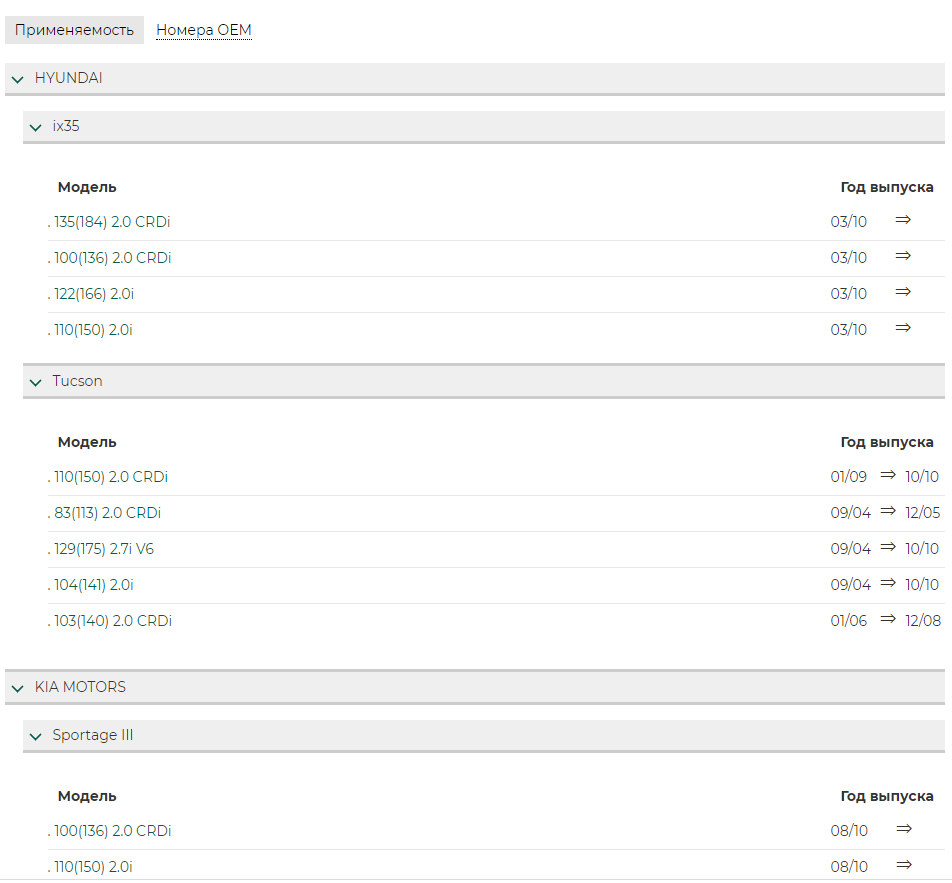The height and width of the screenshot is (883, 952).
Task: Collapse the HYUNDAI section chevron
Action: click(x=18, y=79)
